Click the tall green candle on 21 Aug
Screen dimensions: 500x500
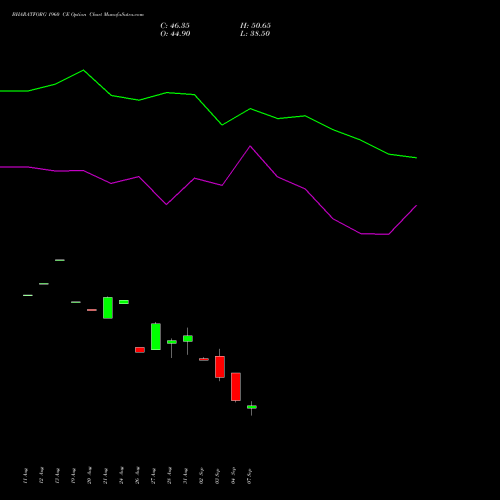[x=108, y=308]
